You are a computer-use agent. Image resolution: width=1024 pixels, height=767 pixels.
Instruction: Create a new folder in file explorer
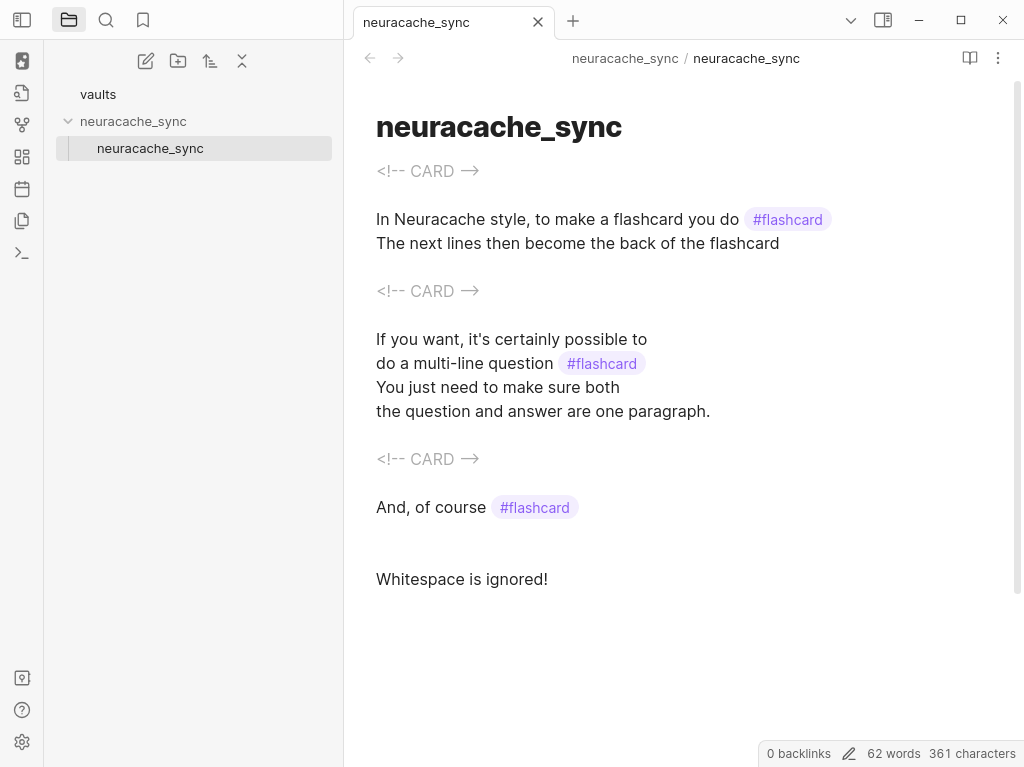coord(178,61)
